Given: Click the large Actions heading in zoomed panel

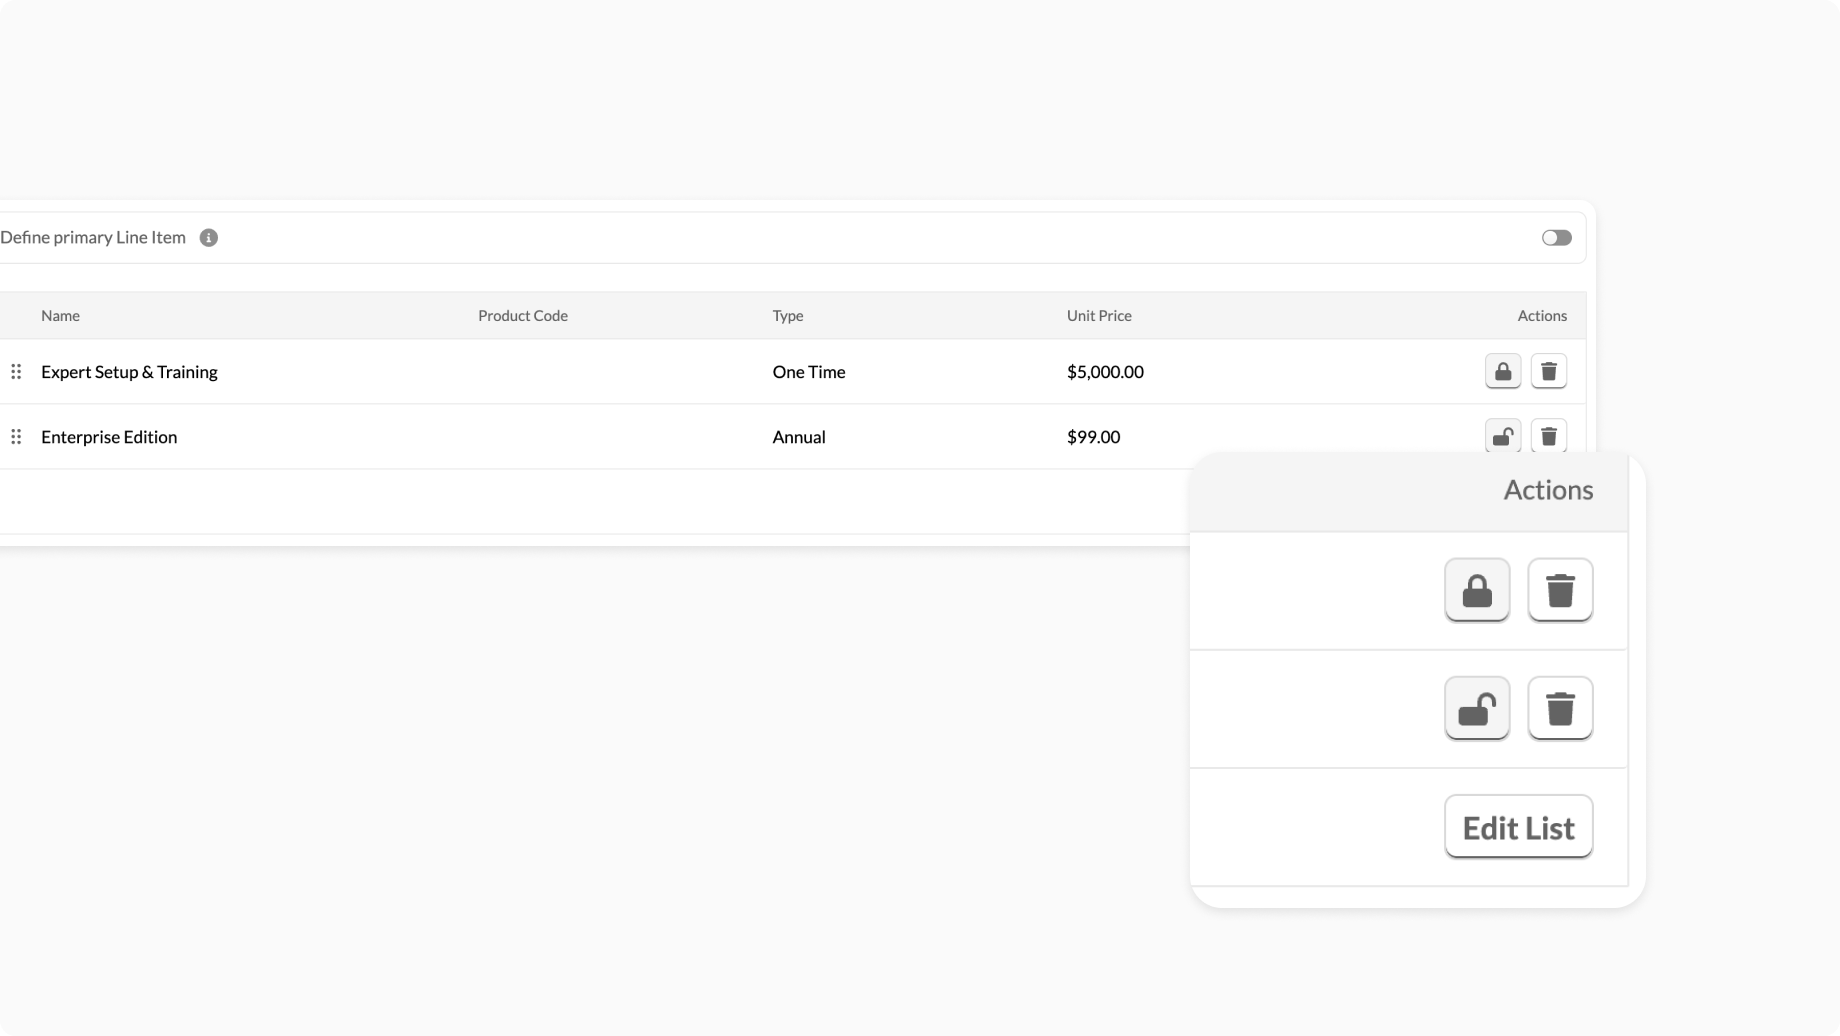Looking at the screenshot, I should click(1548, 490).
